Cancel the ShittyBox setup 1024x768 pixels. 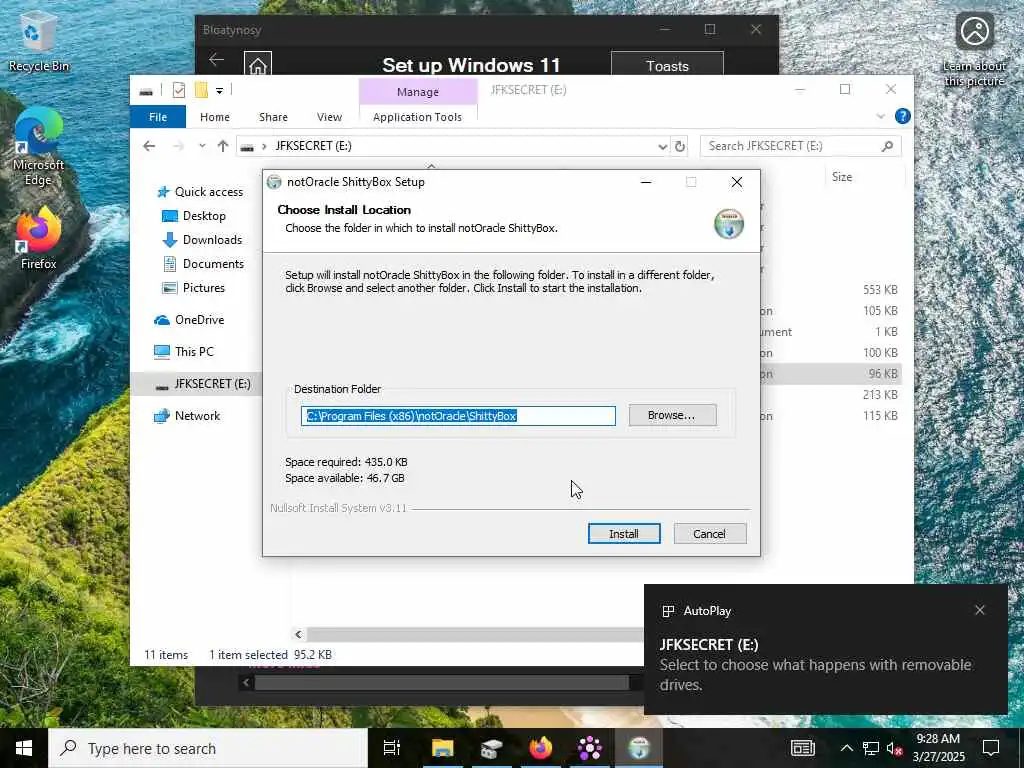coord(709,534)
